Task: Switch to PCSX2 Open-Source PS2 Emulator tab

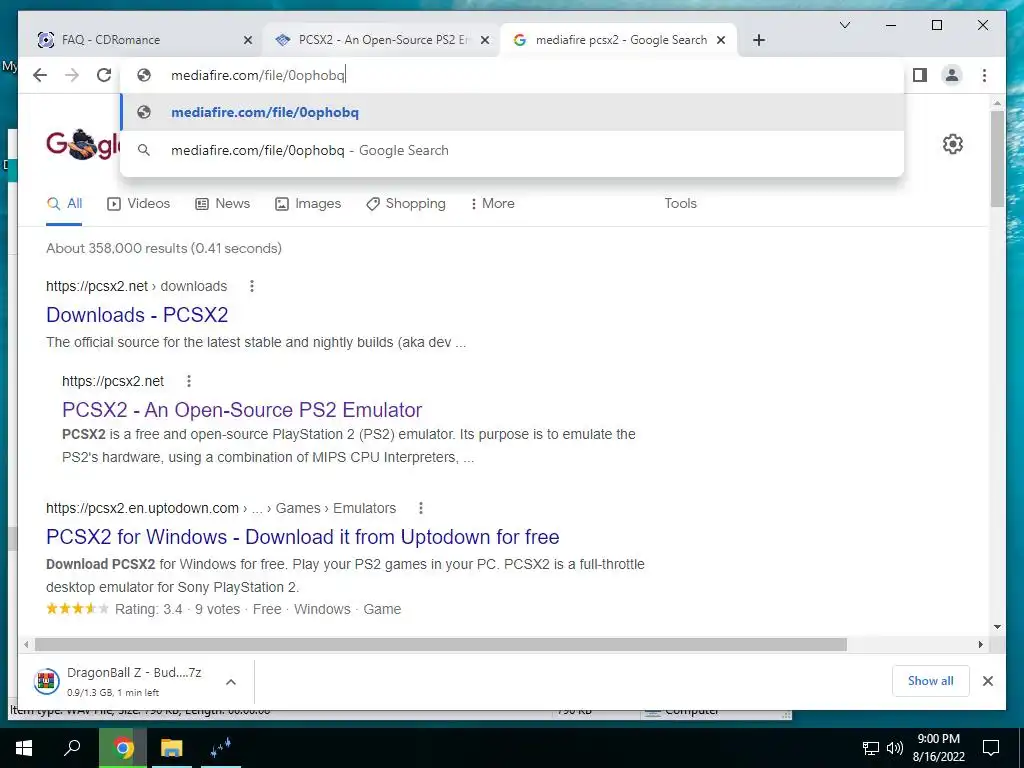Action: point(381,40)
